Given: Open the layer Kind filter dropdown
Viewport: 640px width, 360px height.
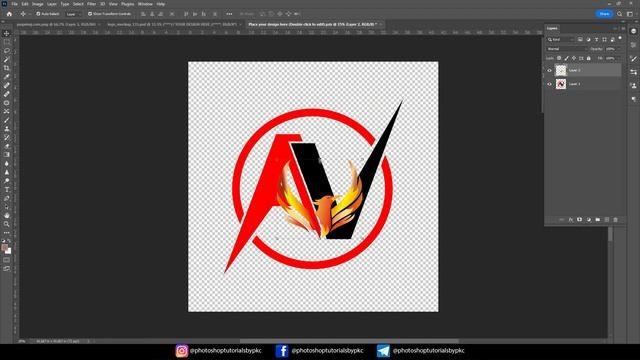Looking at the screenshot, I should tap(560, 40).
